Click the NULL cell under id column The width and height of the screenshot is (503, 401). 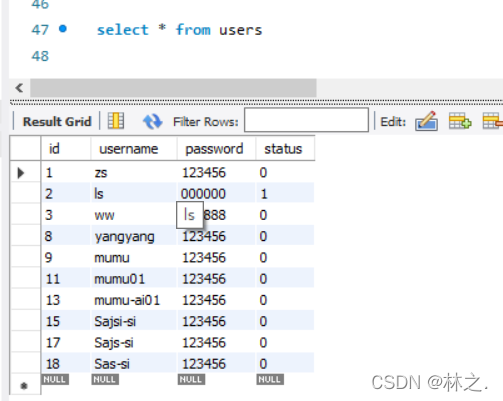click(55, 379)
